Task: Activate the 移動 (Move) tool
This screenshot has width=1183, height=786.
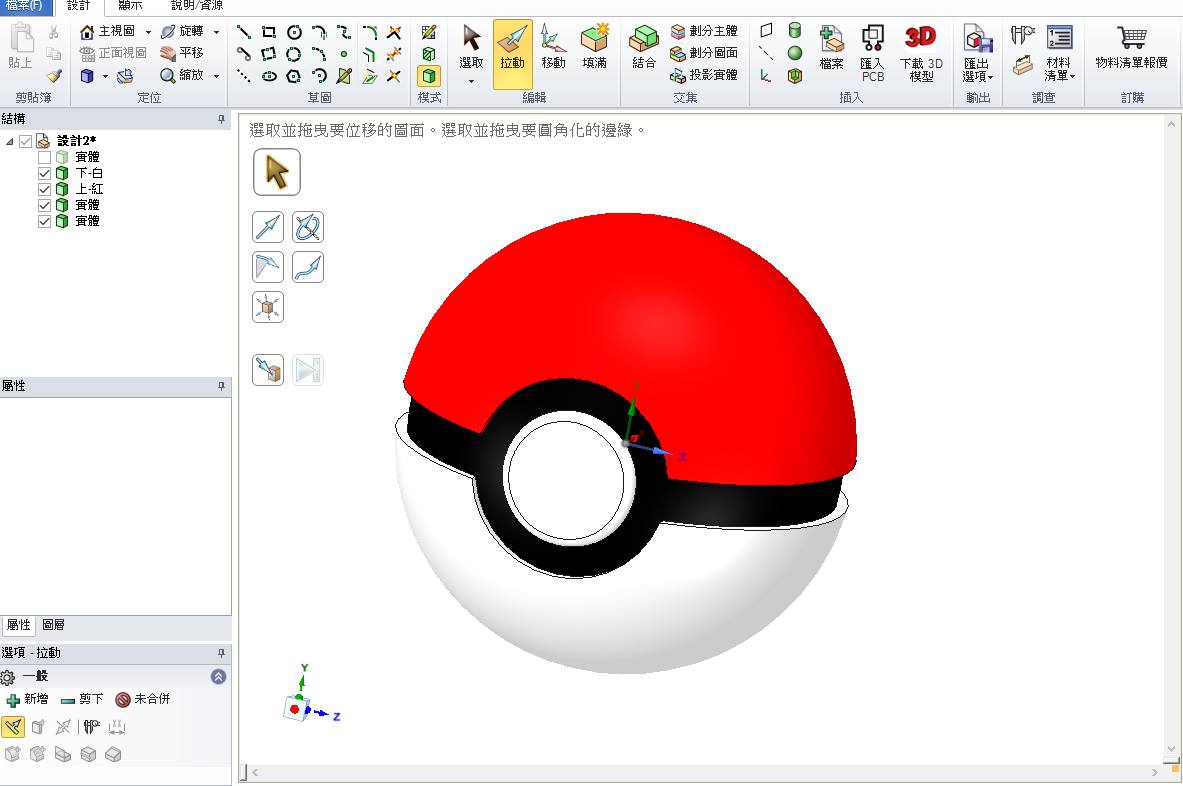Action: [553, 48]
